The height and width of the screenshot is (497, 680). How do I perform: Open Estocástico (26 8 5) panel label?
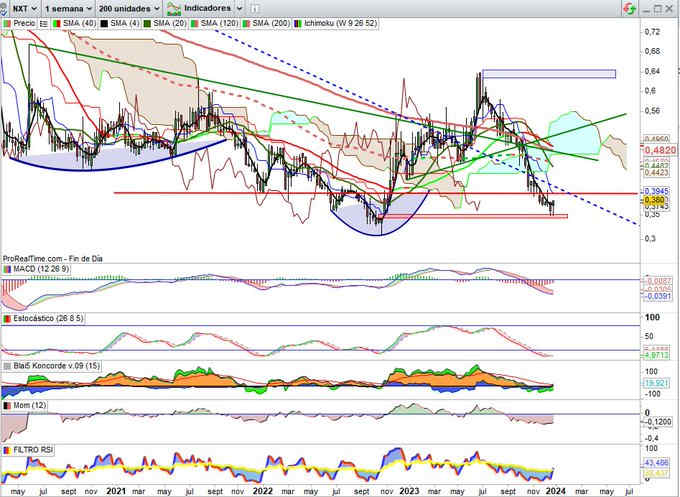pyautogui.click(x=48, y=319)
